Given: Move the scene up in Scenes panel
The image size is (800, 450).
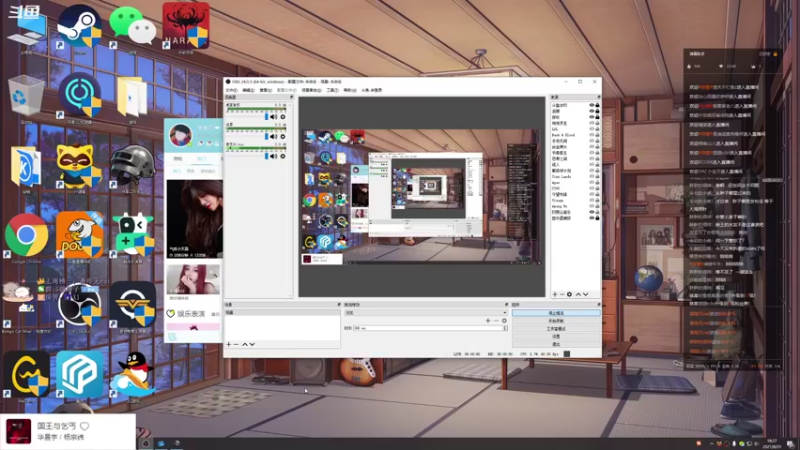Looking at the screenshot, I should (245, 344).
